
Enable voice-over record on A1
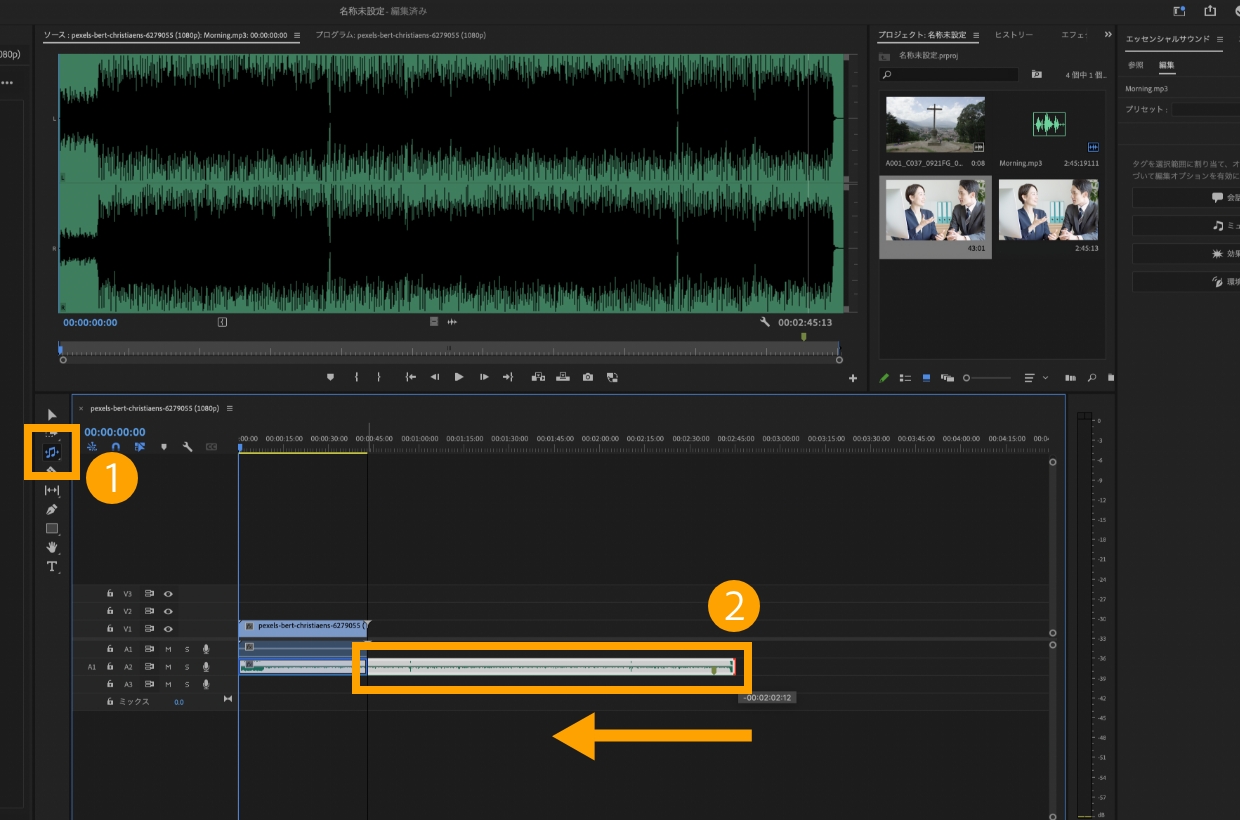pyautogui.click(x=206, y=649)
